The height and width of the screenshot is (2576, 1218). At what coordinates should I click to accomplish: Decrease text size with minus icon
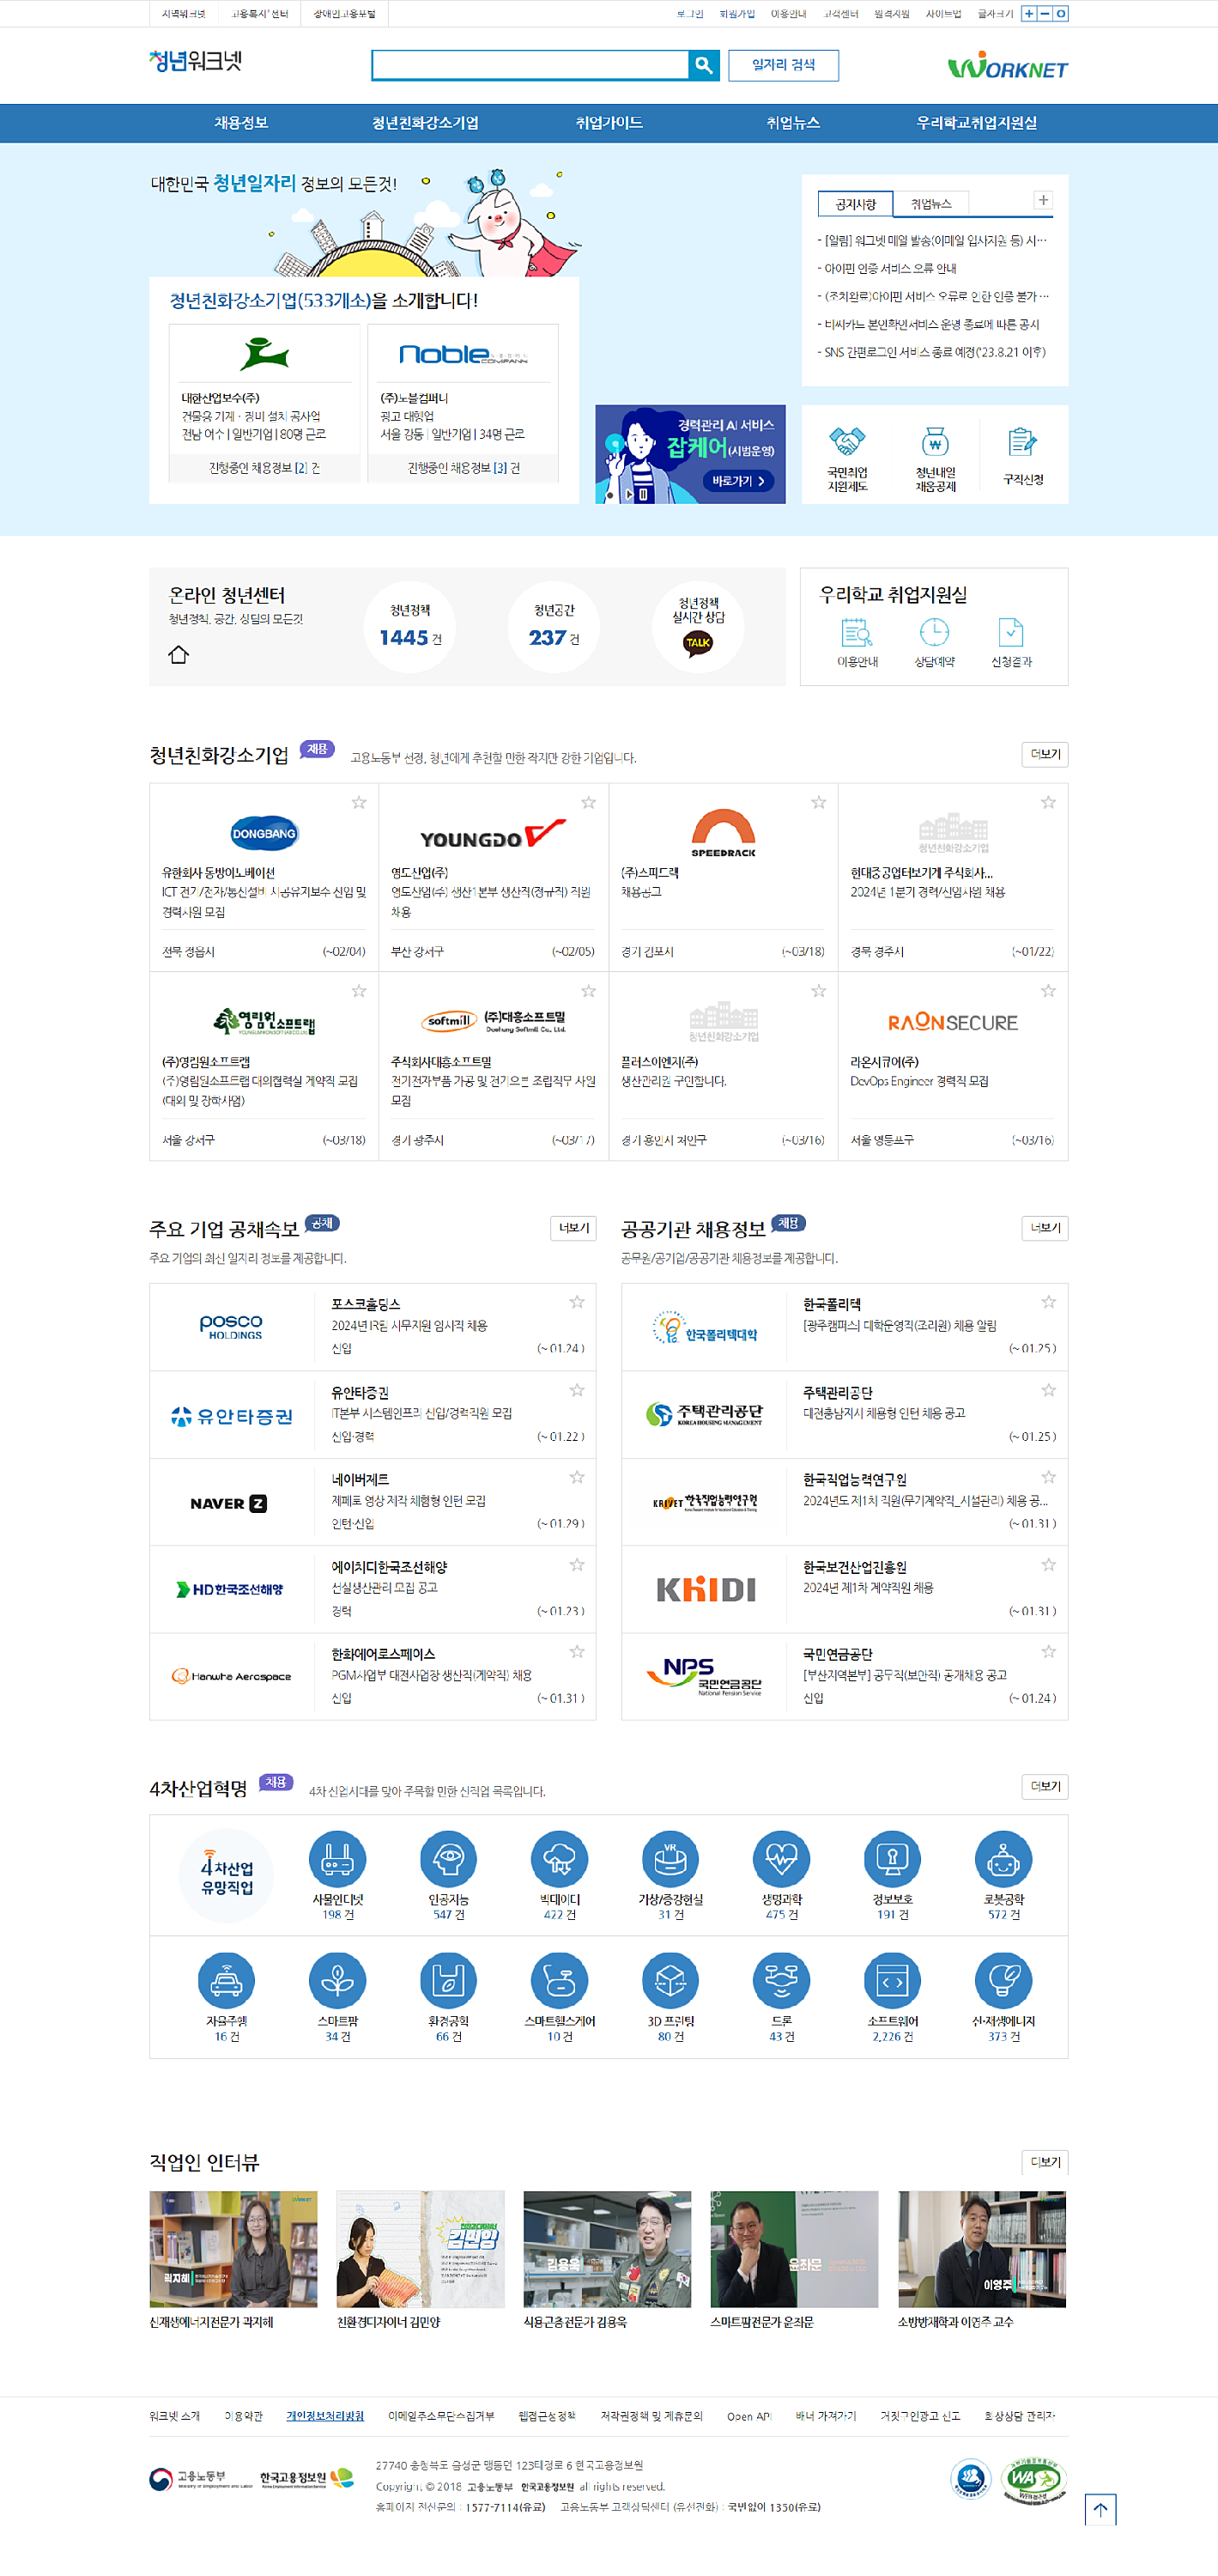click(1044, 14)
